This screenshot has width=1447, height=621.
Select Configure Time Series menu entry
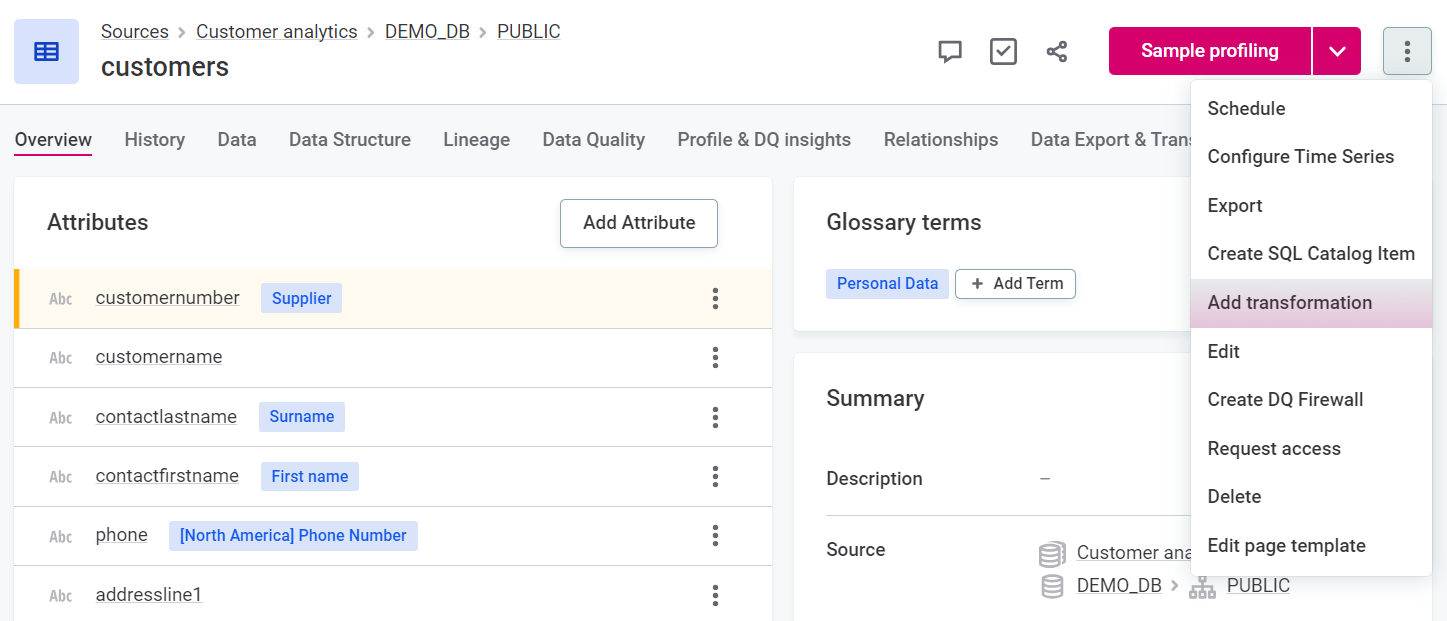coord(1300,157)
